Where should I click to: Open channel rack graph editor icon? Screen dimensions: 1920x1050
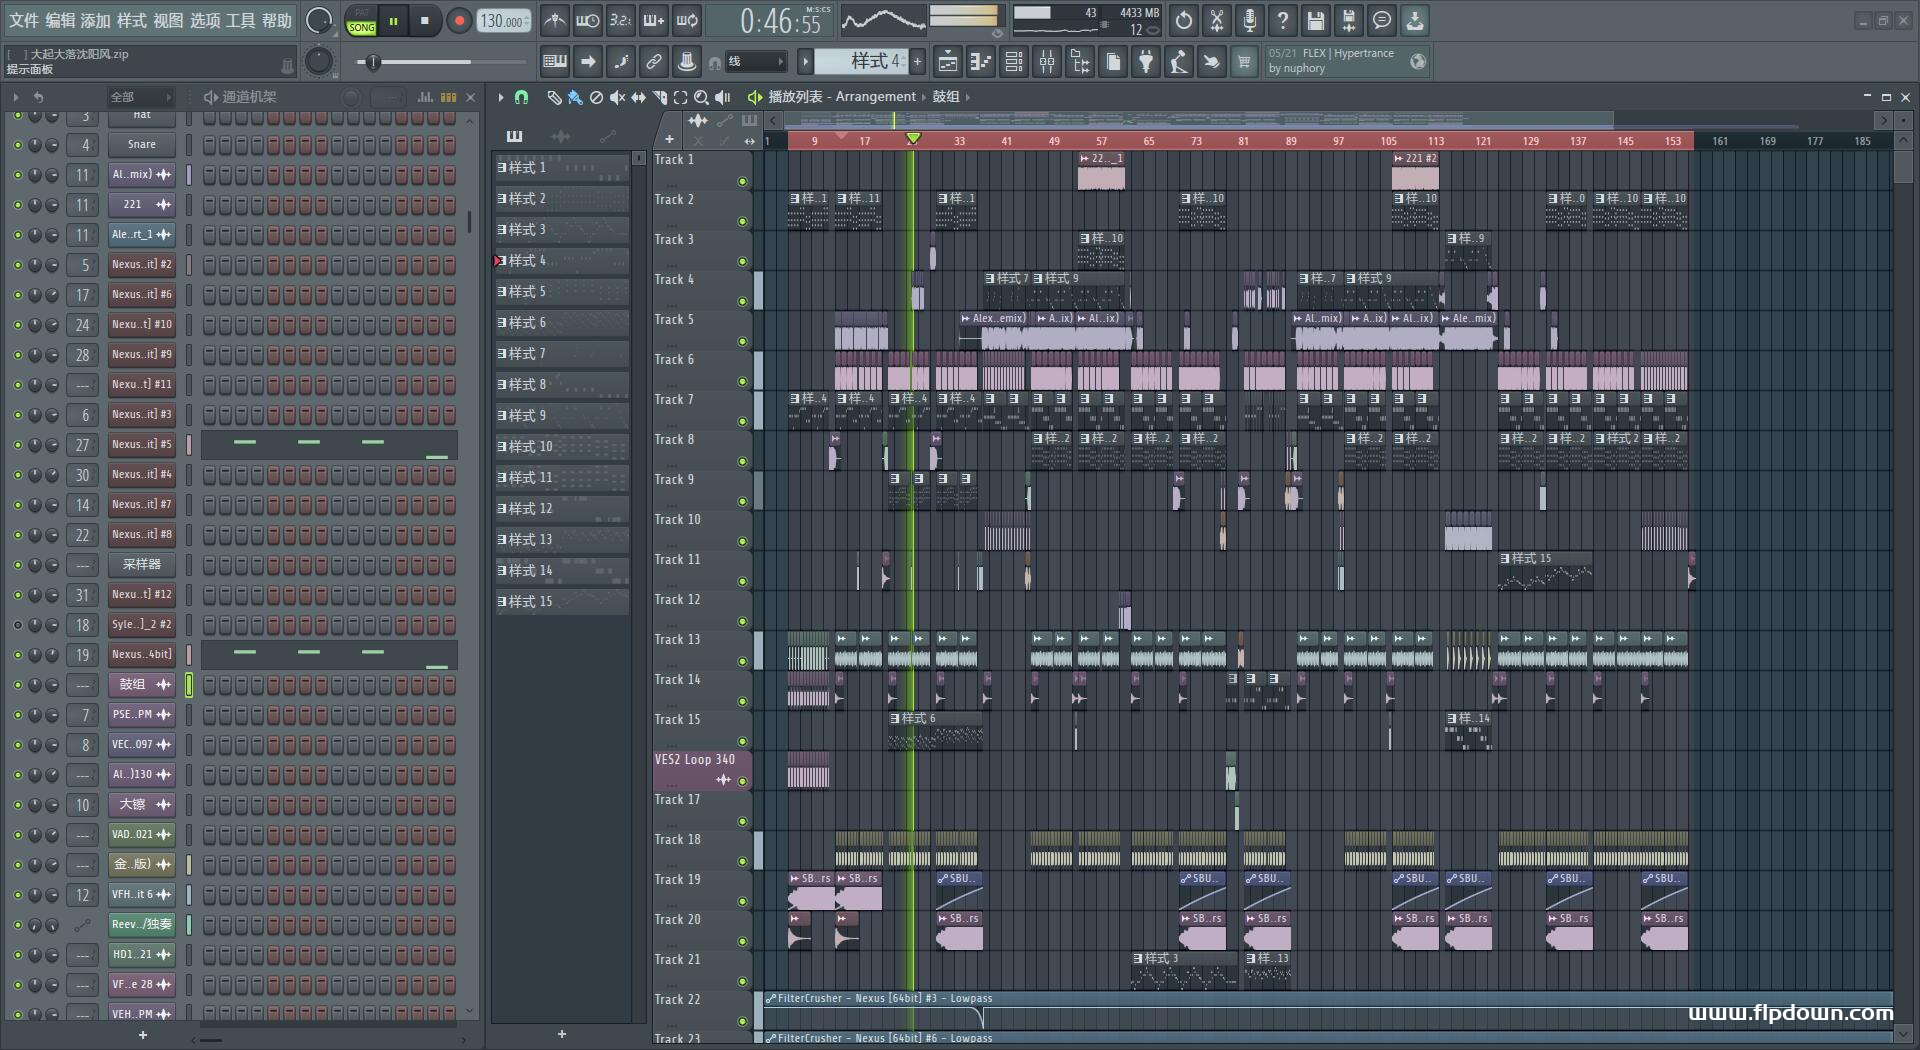click(425, 97)
